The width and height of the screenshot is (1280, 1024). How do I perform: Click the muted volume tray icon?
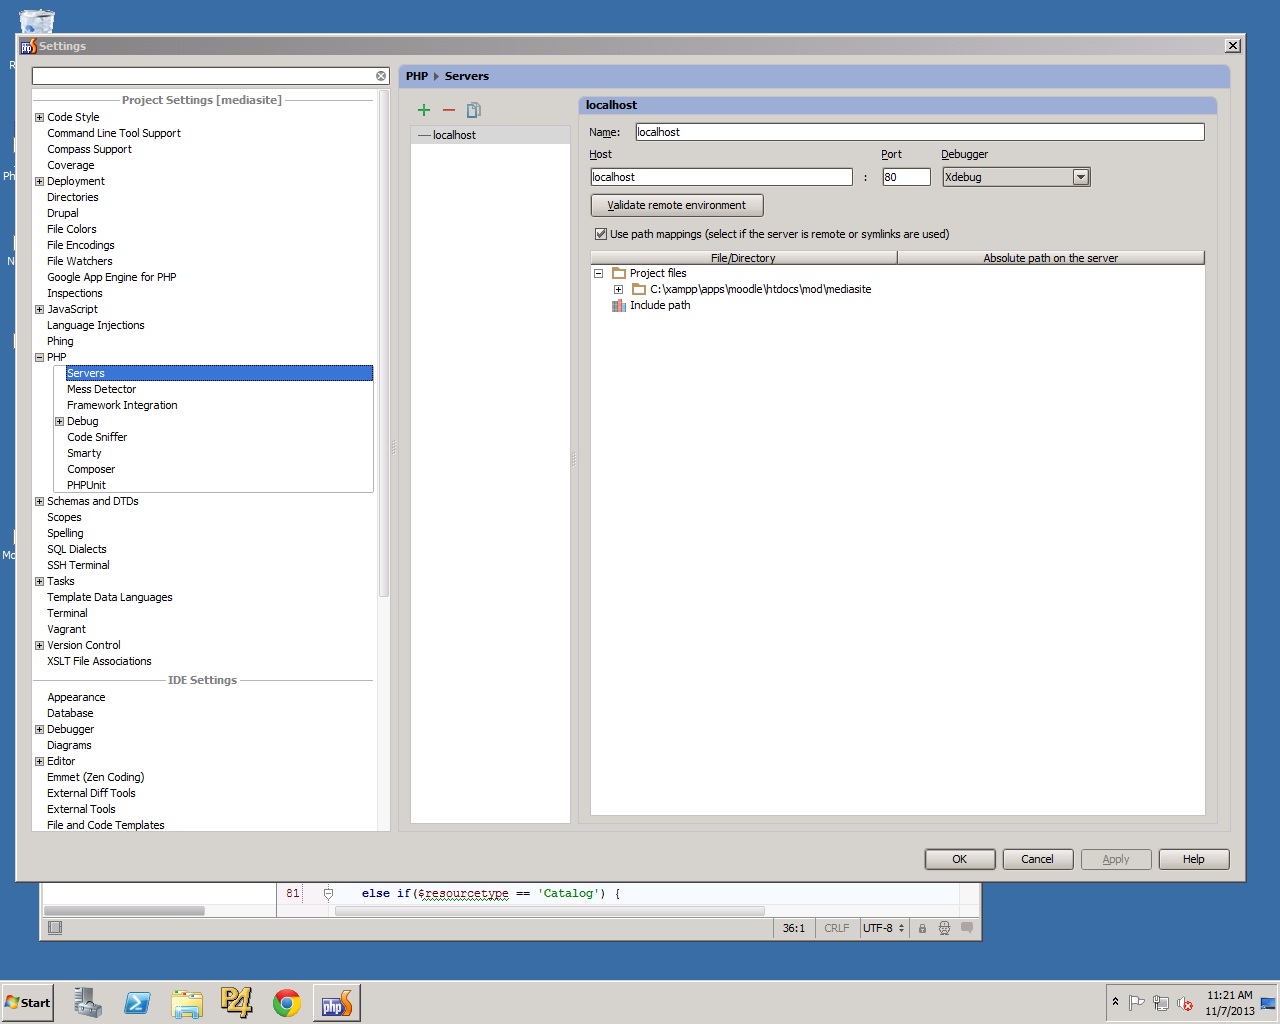(1185, 1003)
